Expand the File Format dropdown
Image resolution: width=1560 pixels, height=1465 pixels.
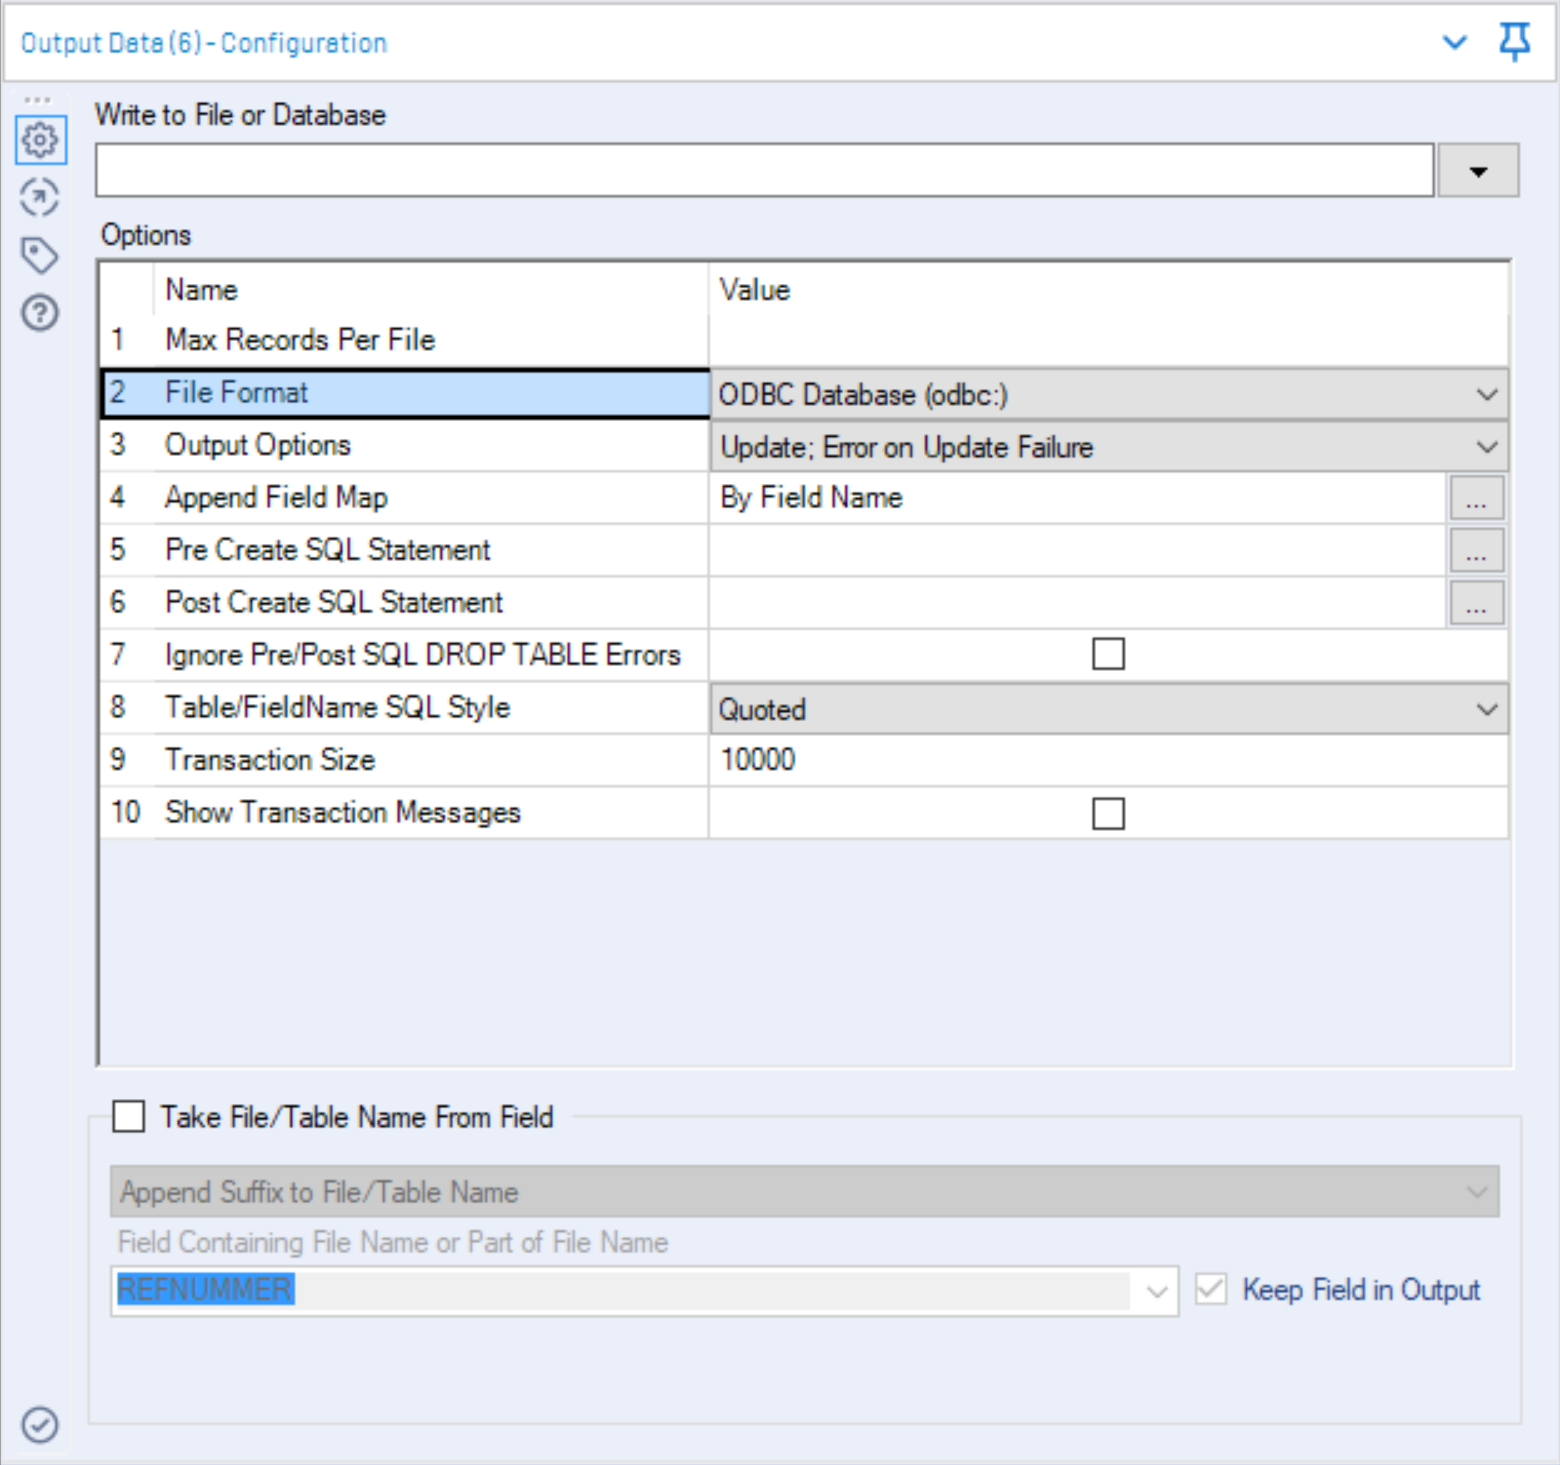[x=1487, y=395]
